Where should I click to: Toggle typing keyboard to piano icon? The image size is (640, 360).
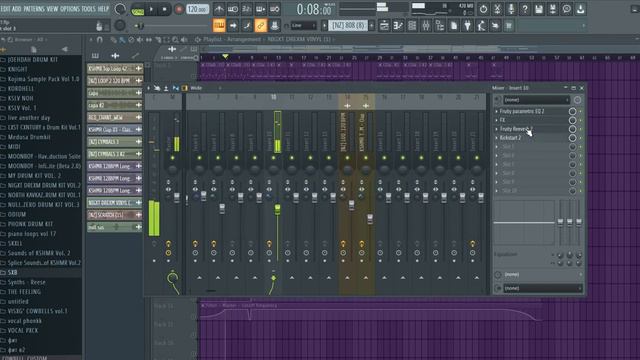pyautogui.click(x=219, y=26)
